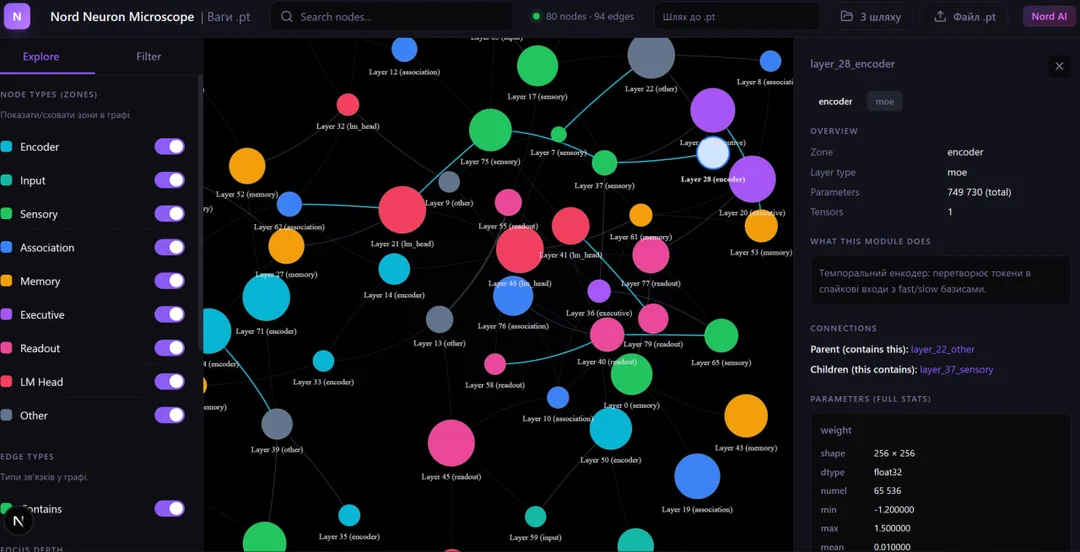Image resolution: width=1080 pixels, height=552 pixels.
Task: Select the Layer 65 (sensory) node
Action: coord(721,336)
